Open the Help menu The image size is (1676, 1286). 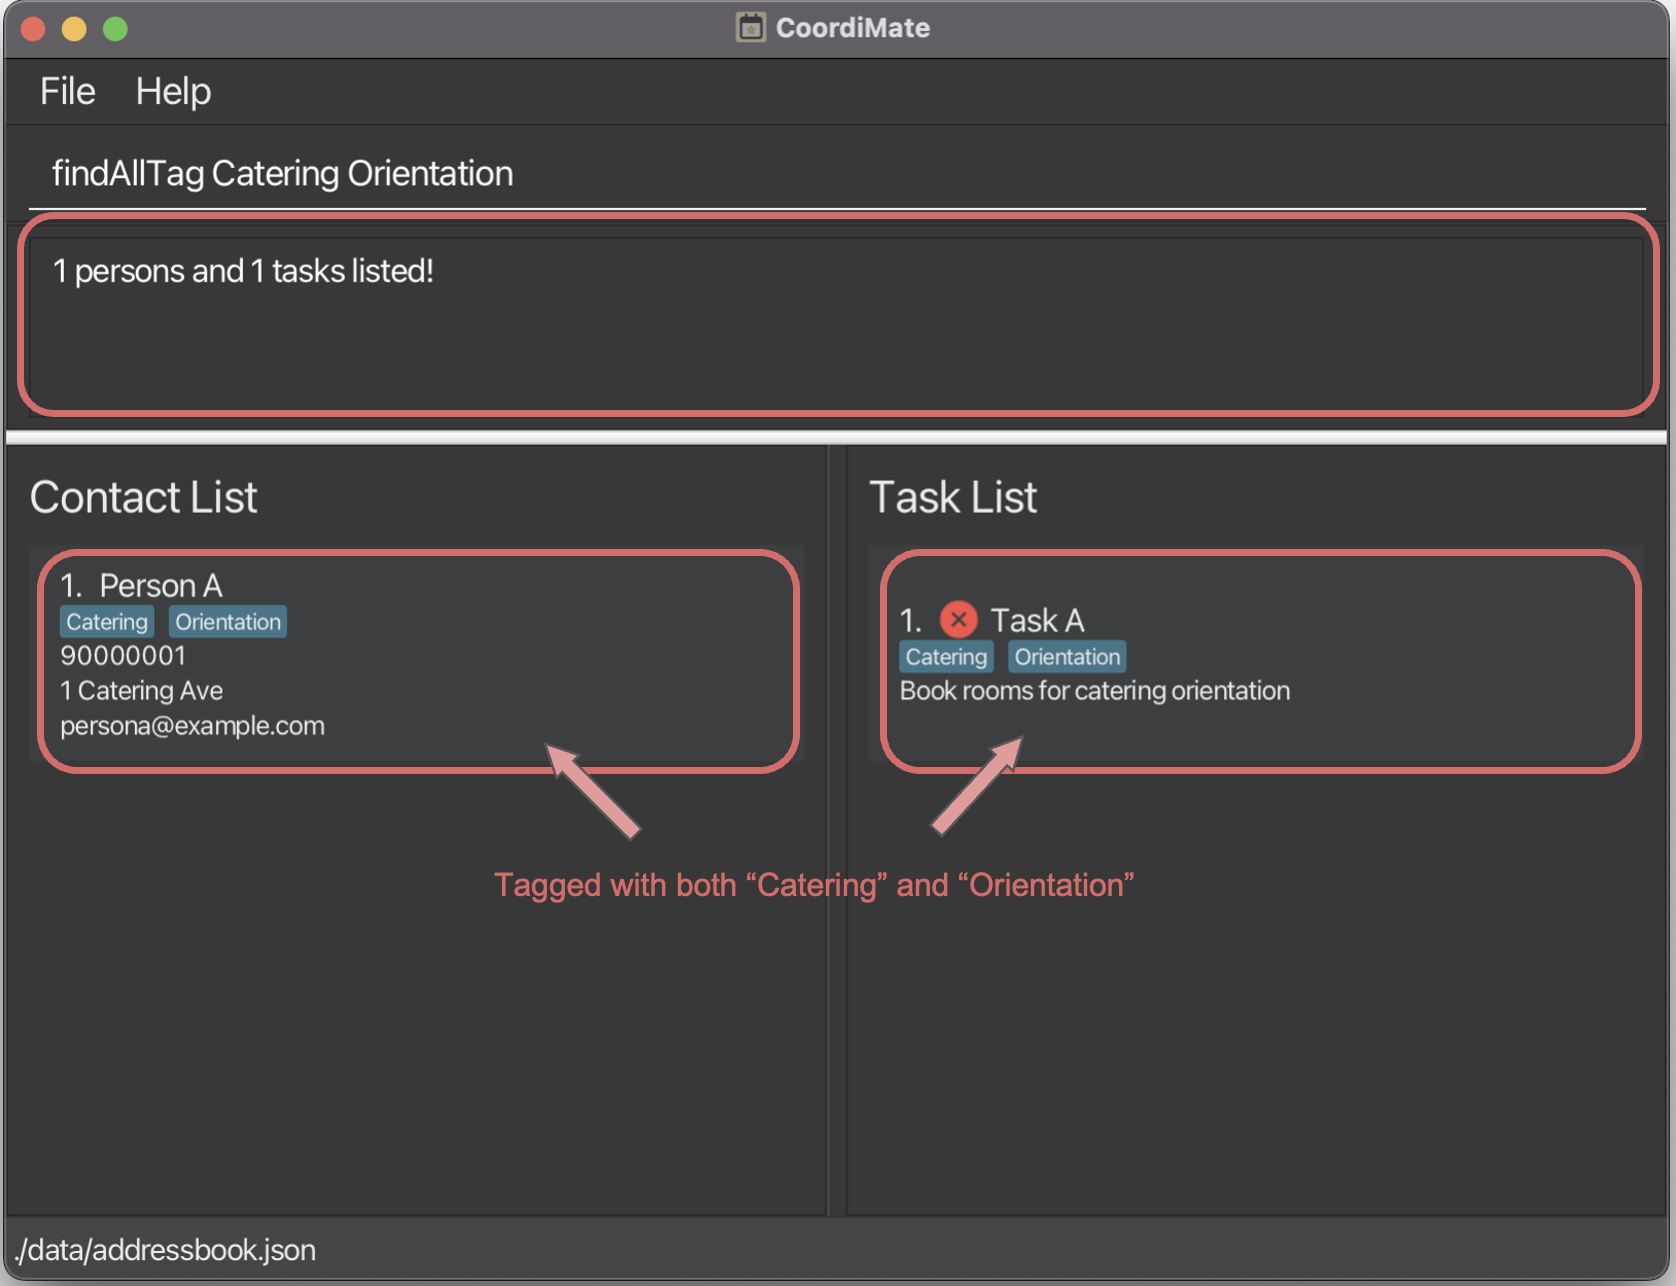point(173,92)
